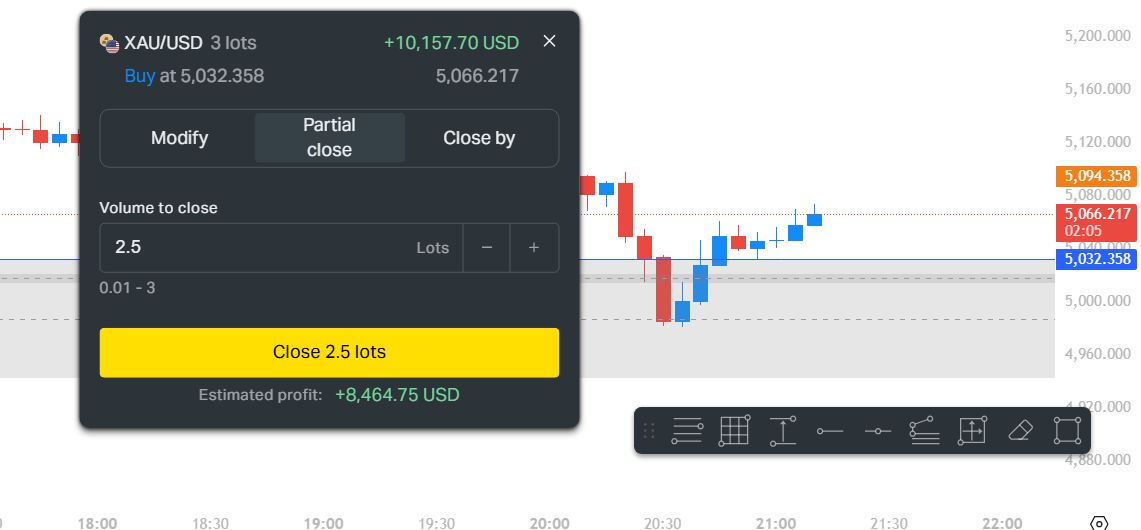The image size is (1141, 530).
Task: Select the Fibonacci retracement lines tool
Action: click(x=687, y=431)
